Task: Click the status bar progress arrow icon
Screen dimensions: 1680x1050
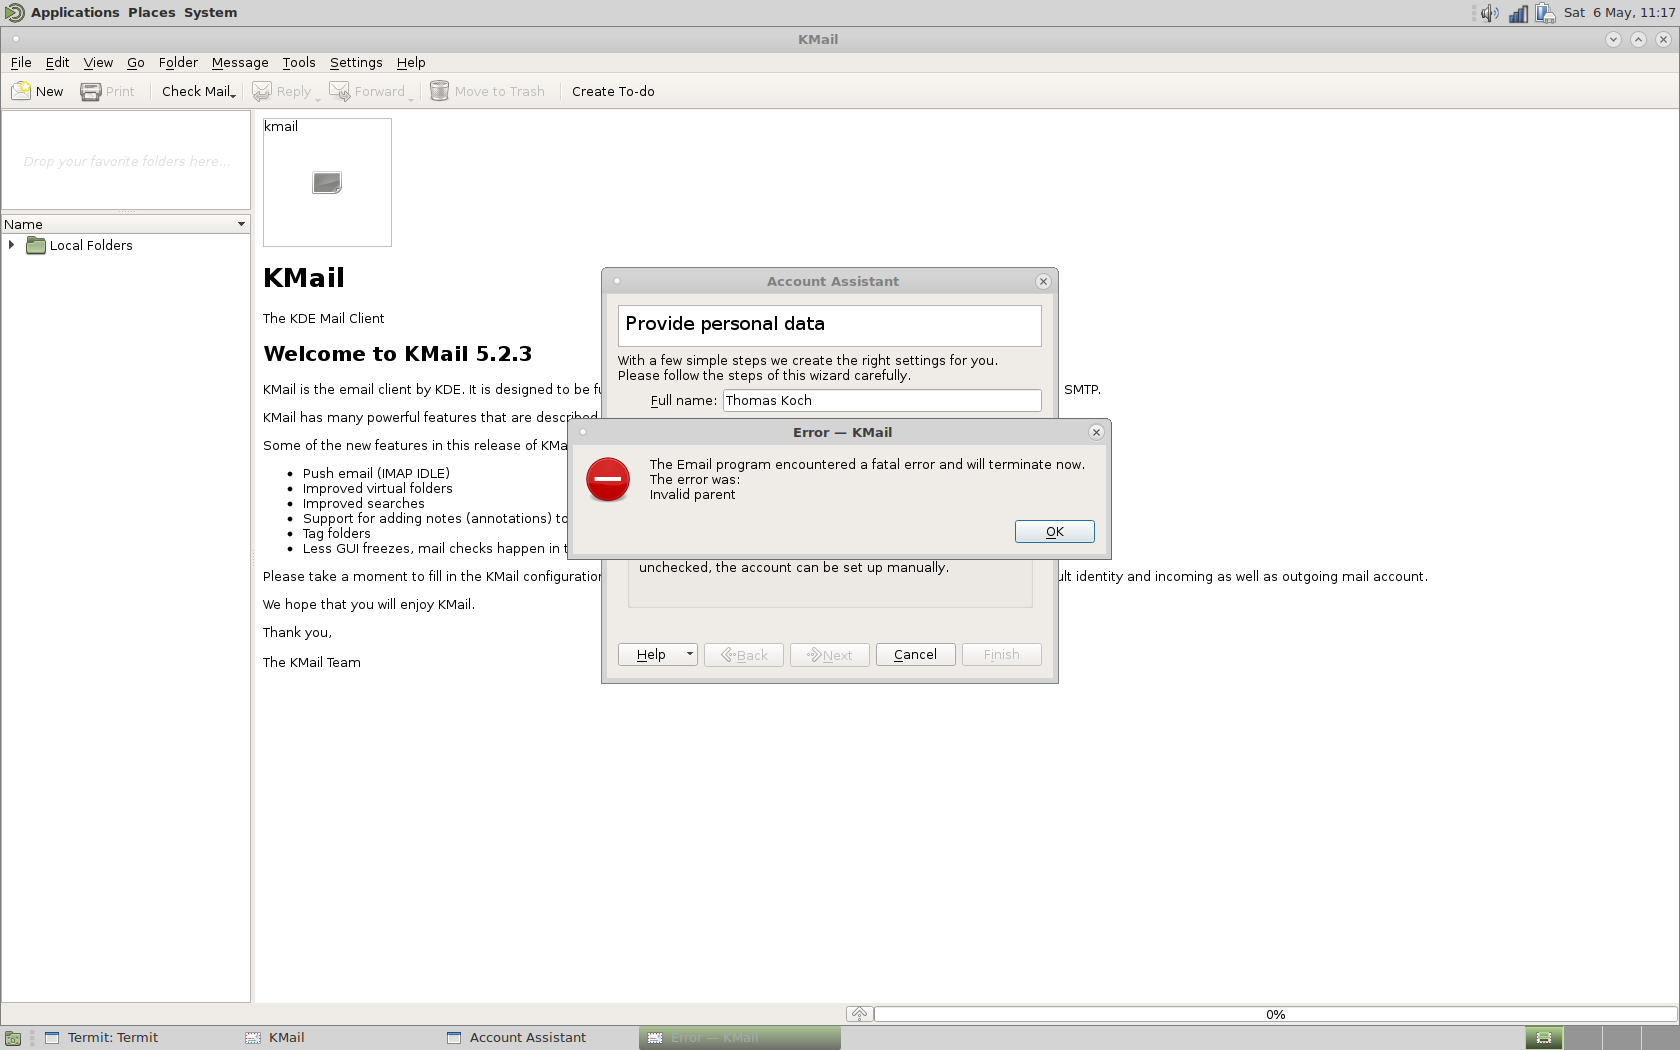Action: tap(859, 1014)
